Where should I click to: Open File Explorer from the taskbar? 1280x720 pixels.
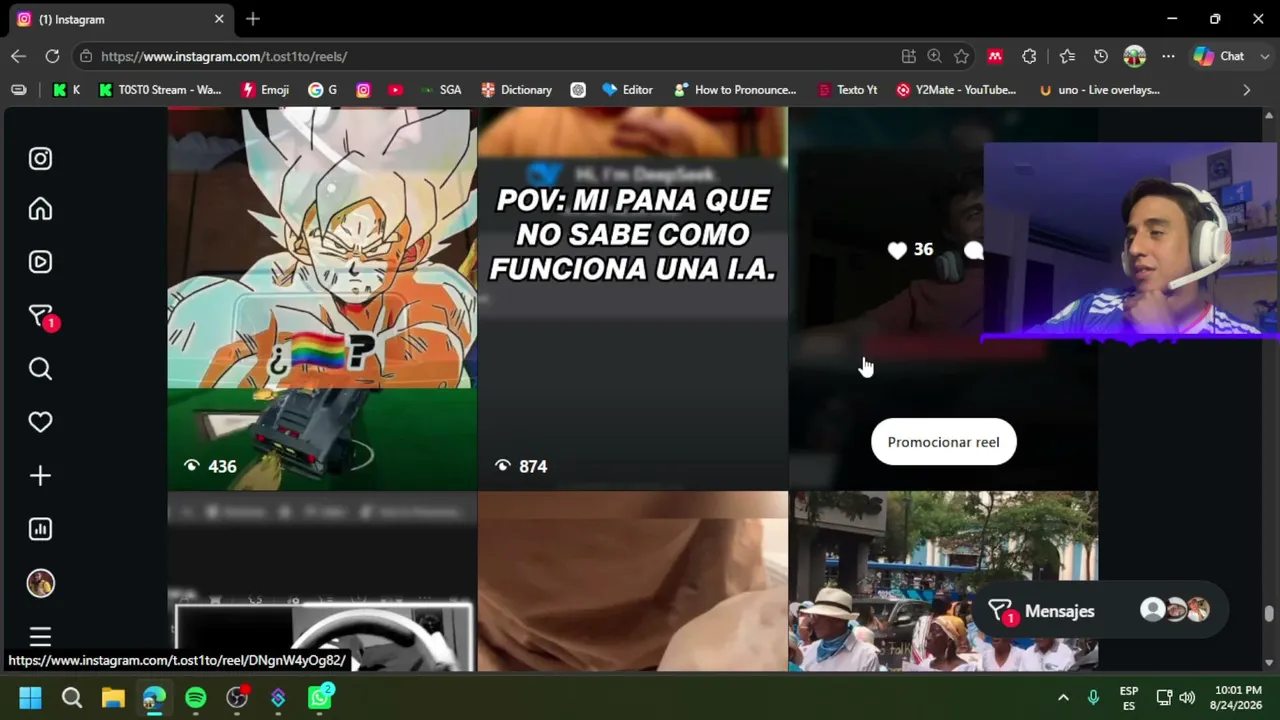coord(113,697)
